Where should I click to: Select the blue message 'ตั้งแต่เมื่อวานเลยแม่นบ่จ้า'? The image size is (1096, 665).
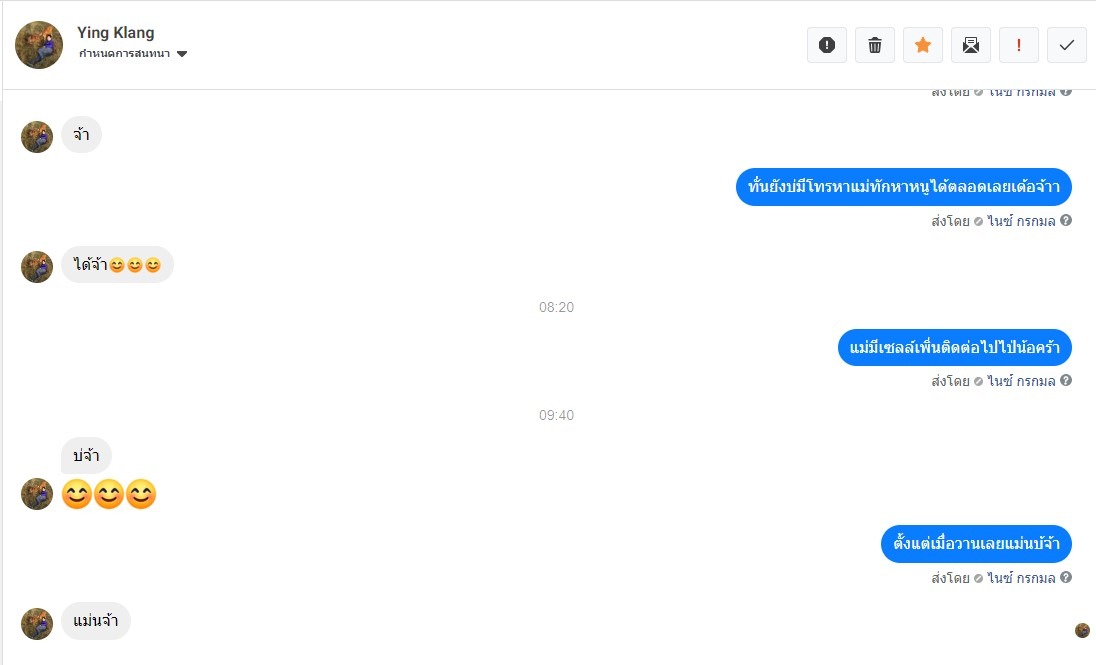[x=976, y=544]
